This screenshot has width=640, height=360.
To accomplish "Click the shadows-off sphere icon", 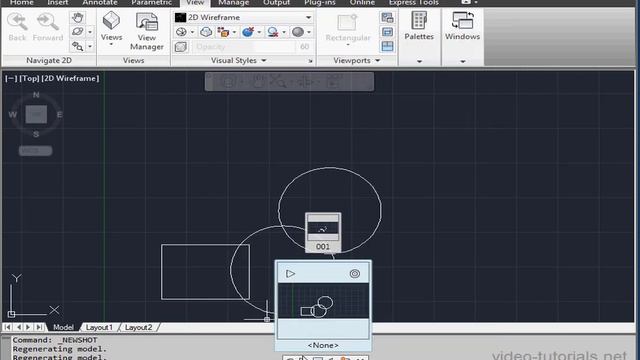I will 181,32.
